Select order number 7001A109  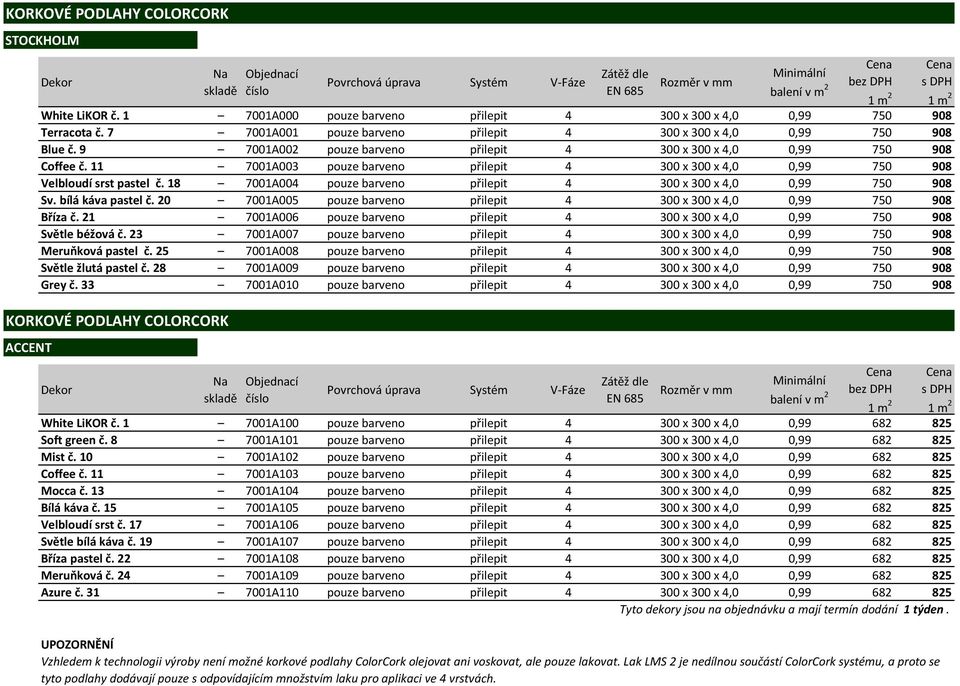tap(272, 576)
